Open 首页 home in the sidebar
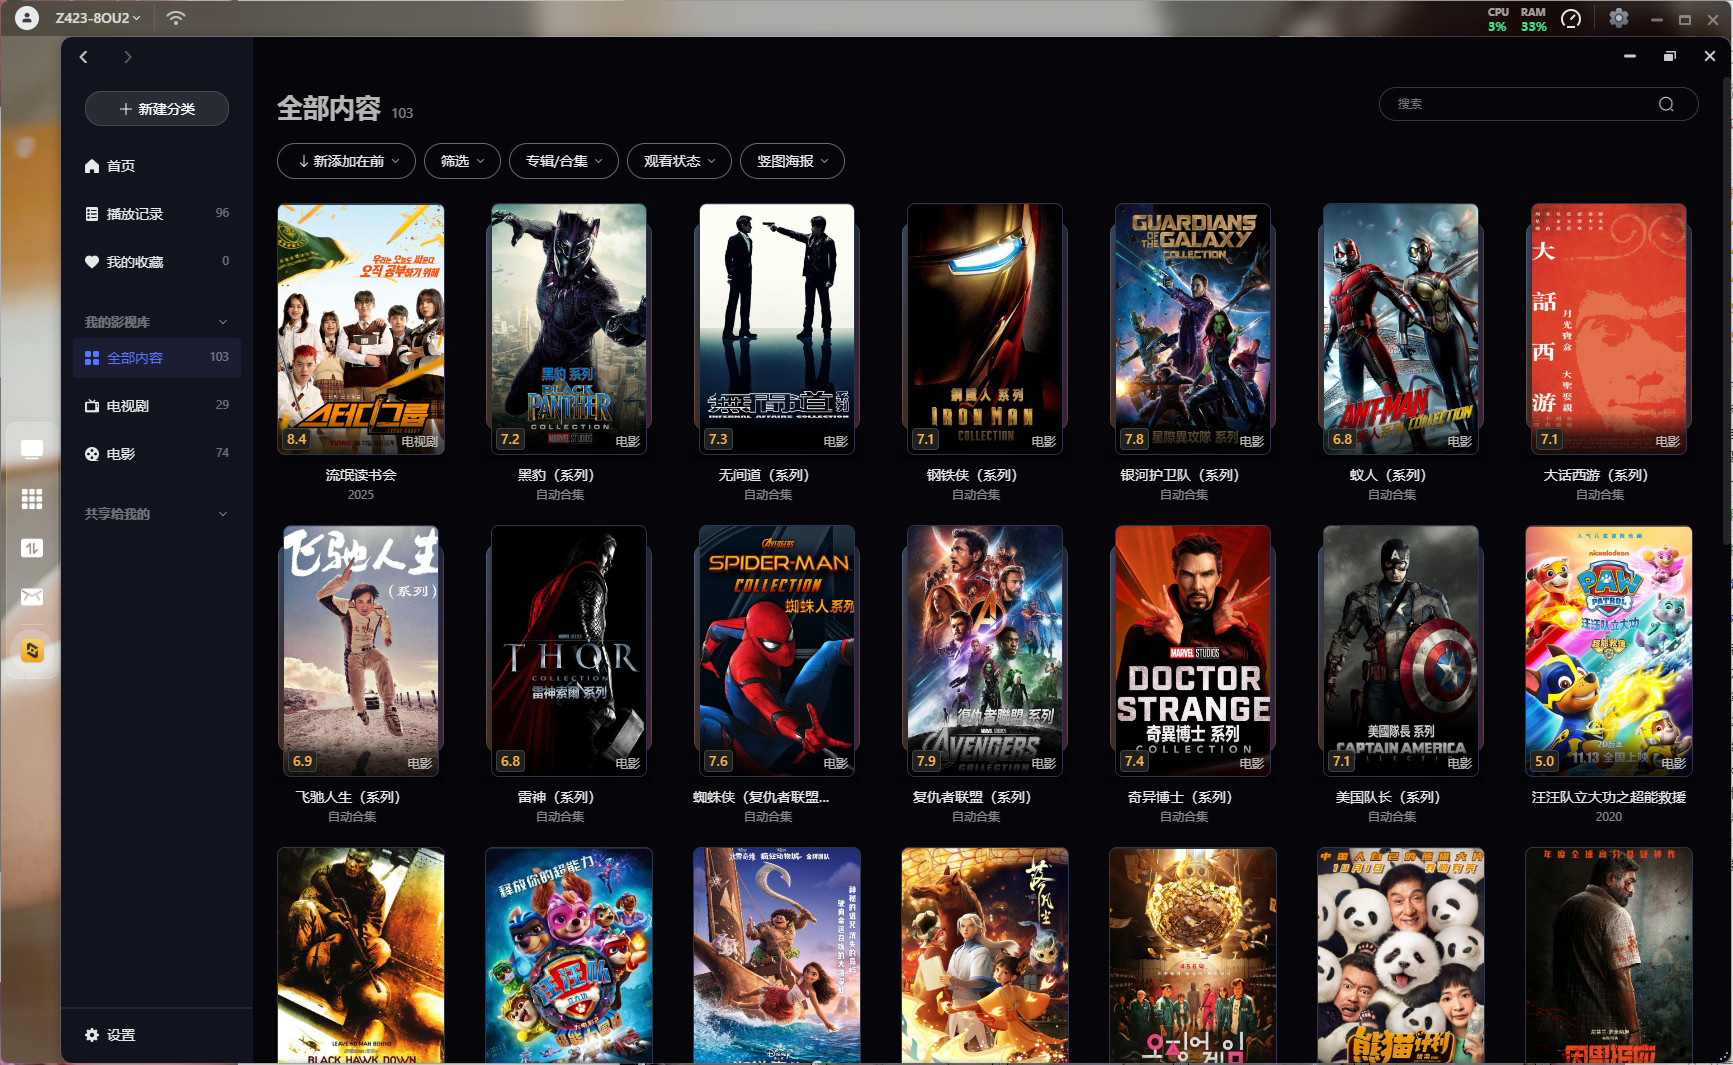 tap(157, 166)
